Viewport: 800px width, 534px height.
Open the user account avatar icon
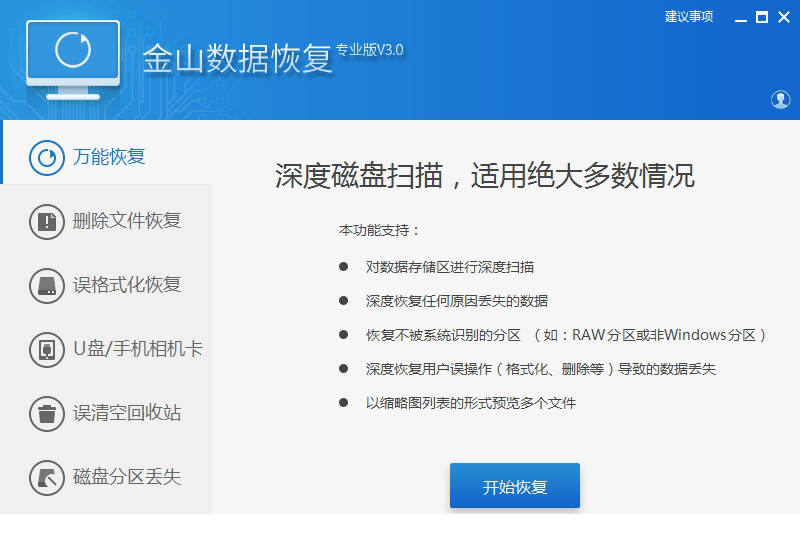click(780, 99)
